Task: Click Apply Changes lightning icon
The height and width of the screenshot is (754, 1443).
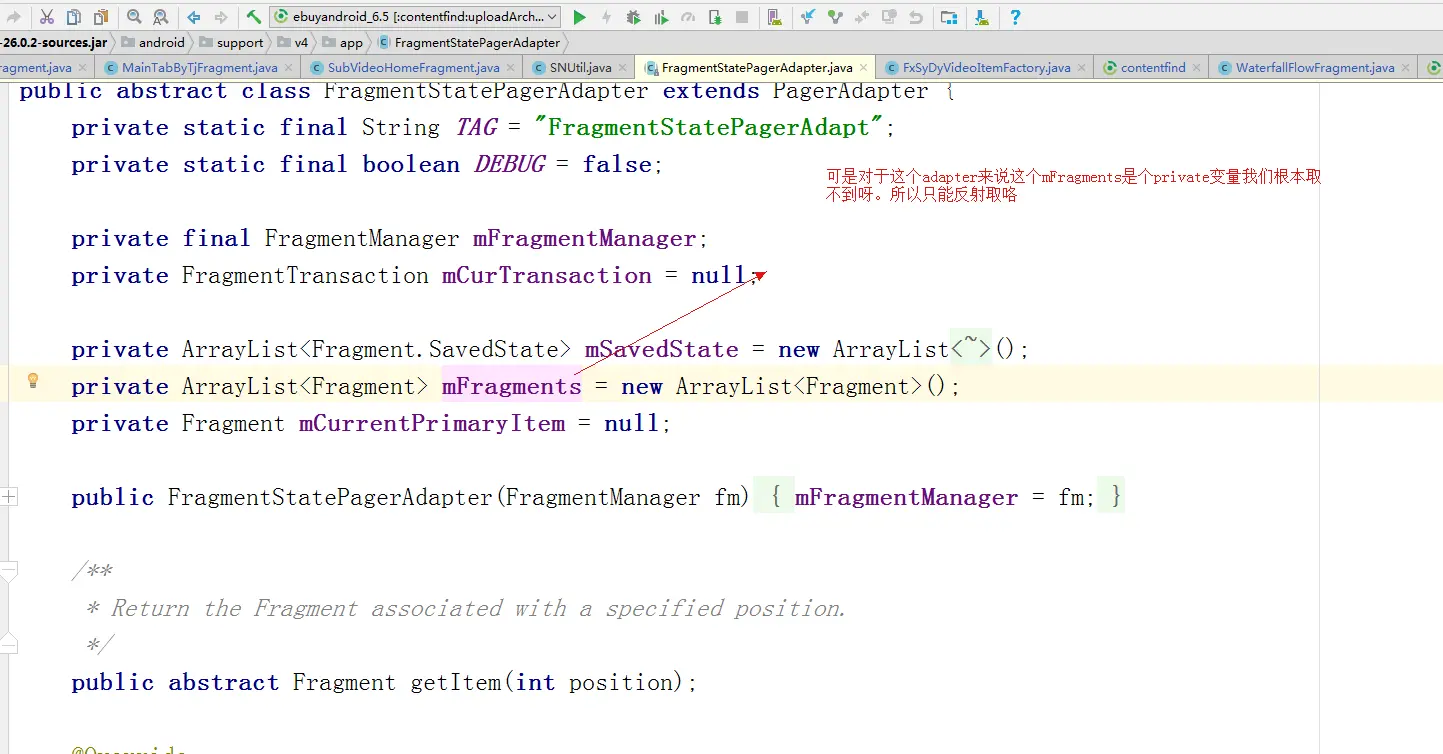Action: point(606,17)
